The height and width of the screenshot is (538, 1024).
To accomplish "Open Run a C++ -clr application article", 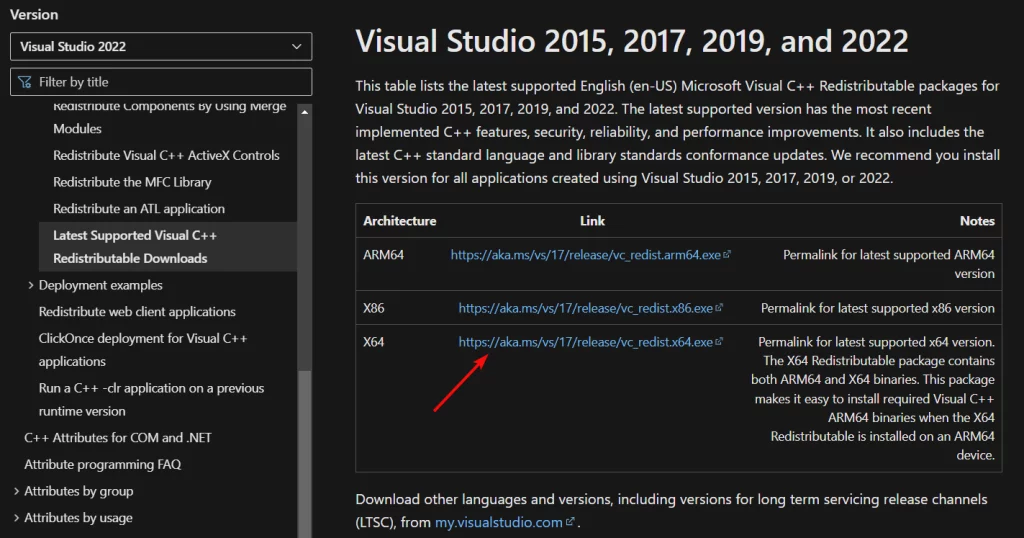I will [151, 400].
